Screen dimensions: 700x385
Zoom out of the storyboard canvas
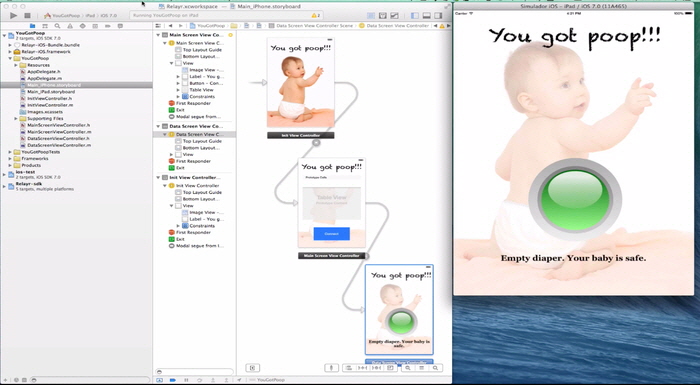pos(408,368)
